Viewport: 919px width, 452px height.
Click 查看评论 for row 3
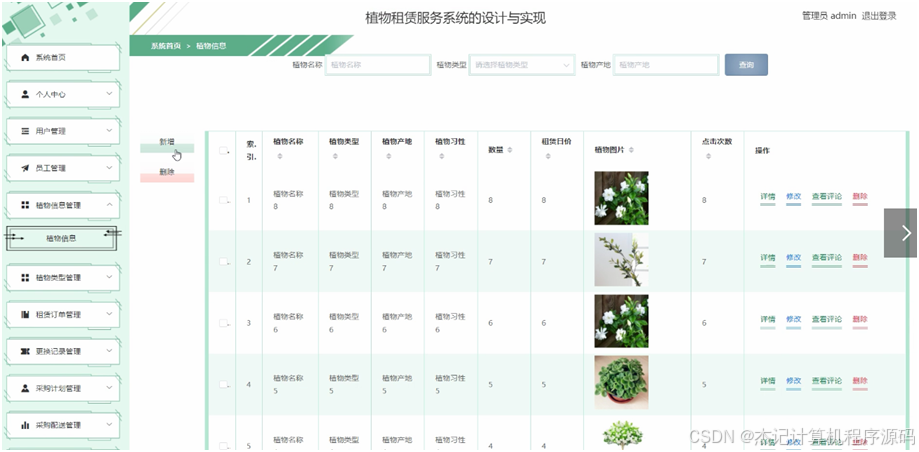[x=826, y=319]
